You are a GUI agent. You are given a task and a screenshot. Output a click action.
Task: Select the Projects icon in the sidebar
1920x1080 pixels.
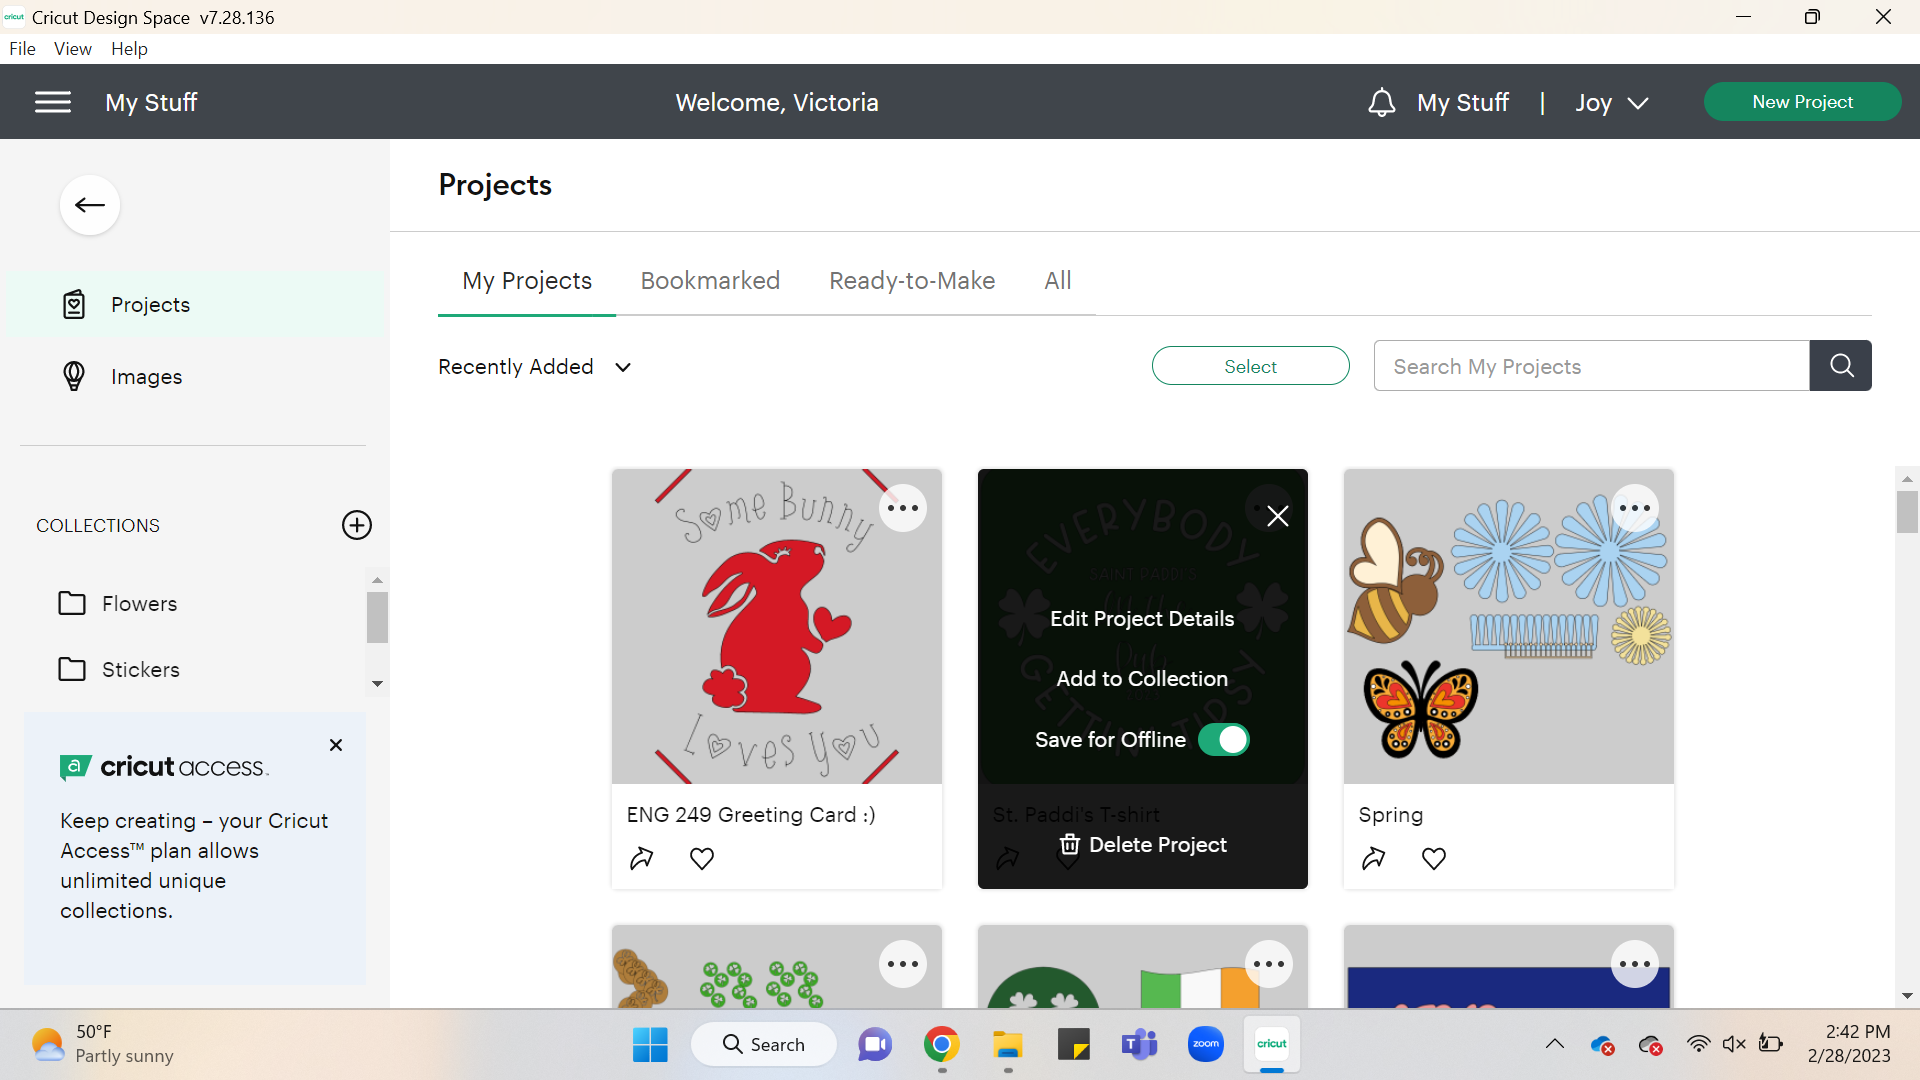74,304
